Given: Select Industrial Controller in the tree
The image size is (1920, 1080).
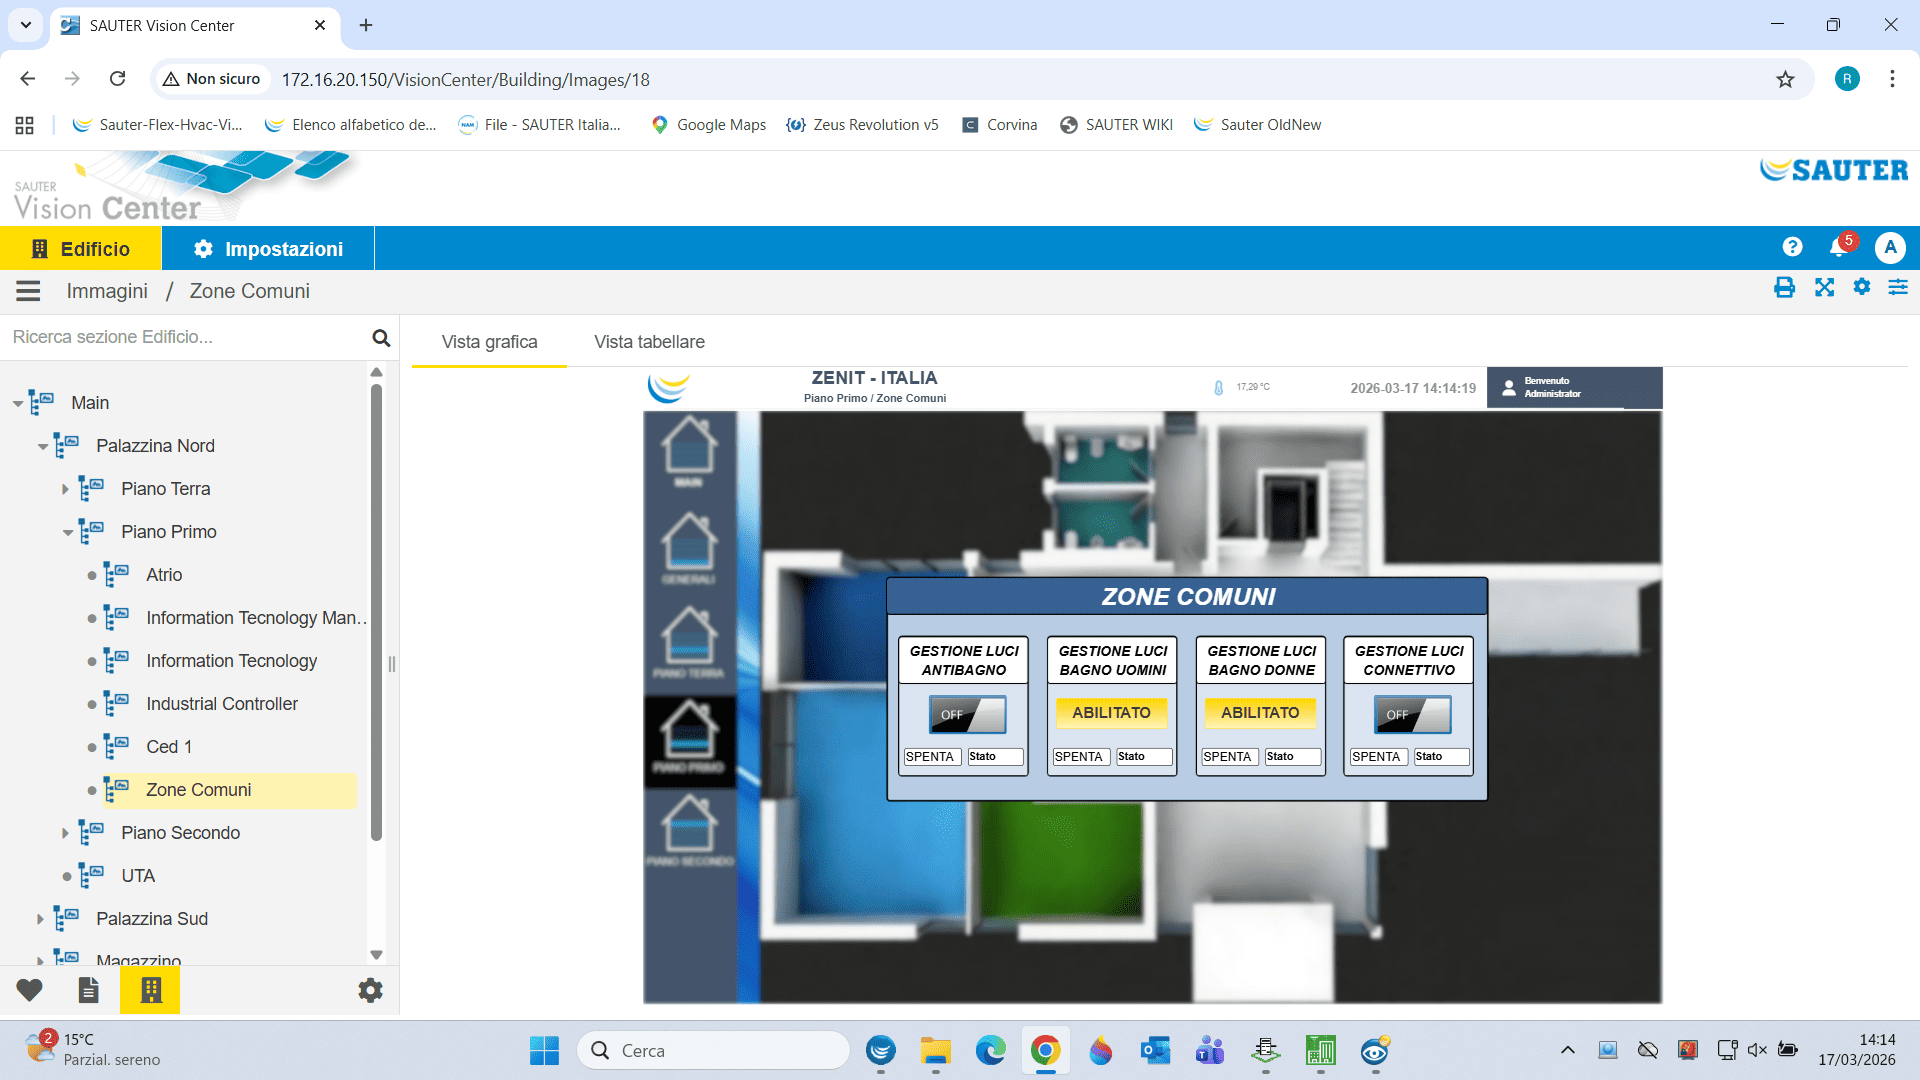Looking at the screenshot, I should [x=221, y=704].
